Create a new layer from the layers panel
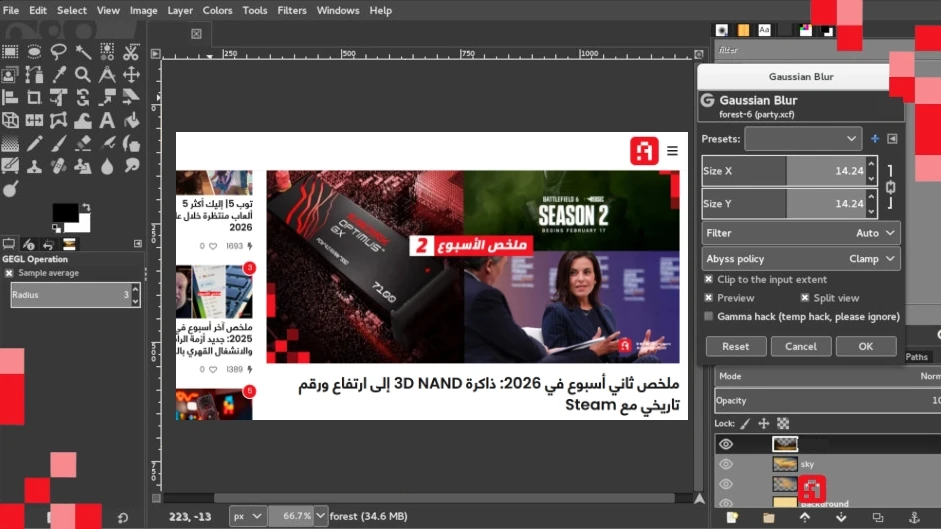941x529 pixels. (732, 517)
